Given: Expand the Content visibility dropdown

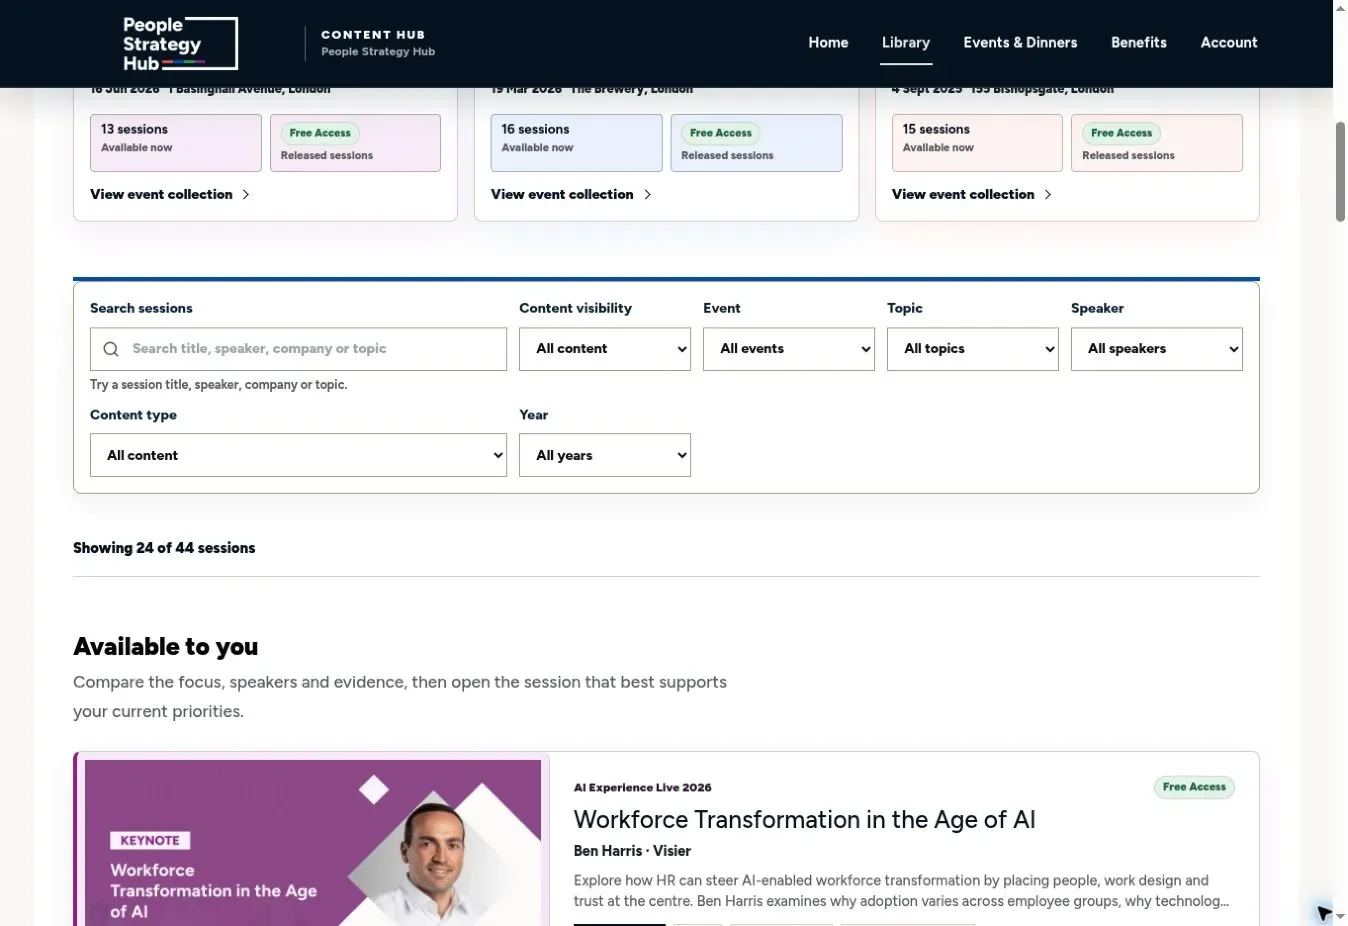Looking at the screenshot, I should [x=605, y=349].
